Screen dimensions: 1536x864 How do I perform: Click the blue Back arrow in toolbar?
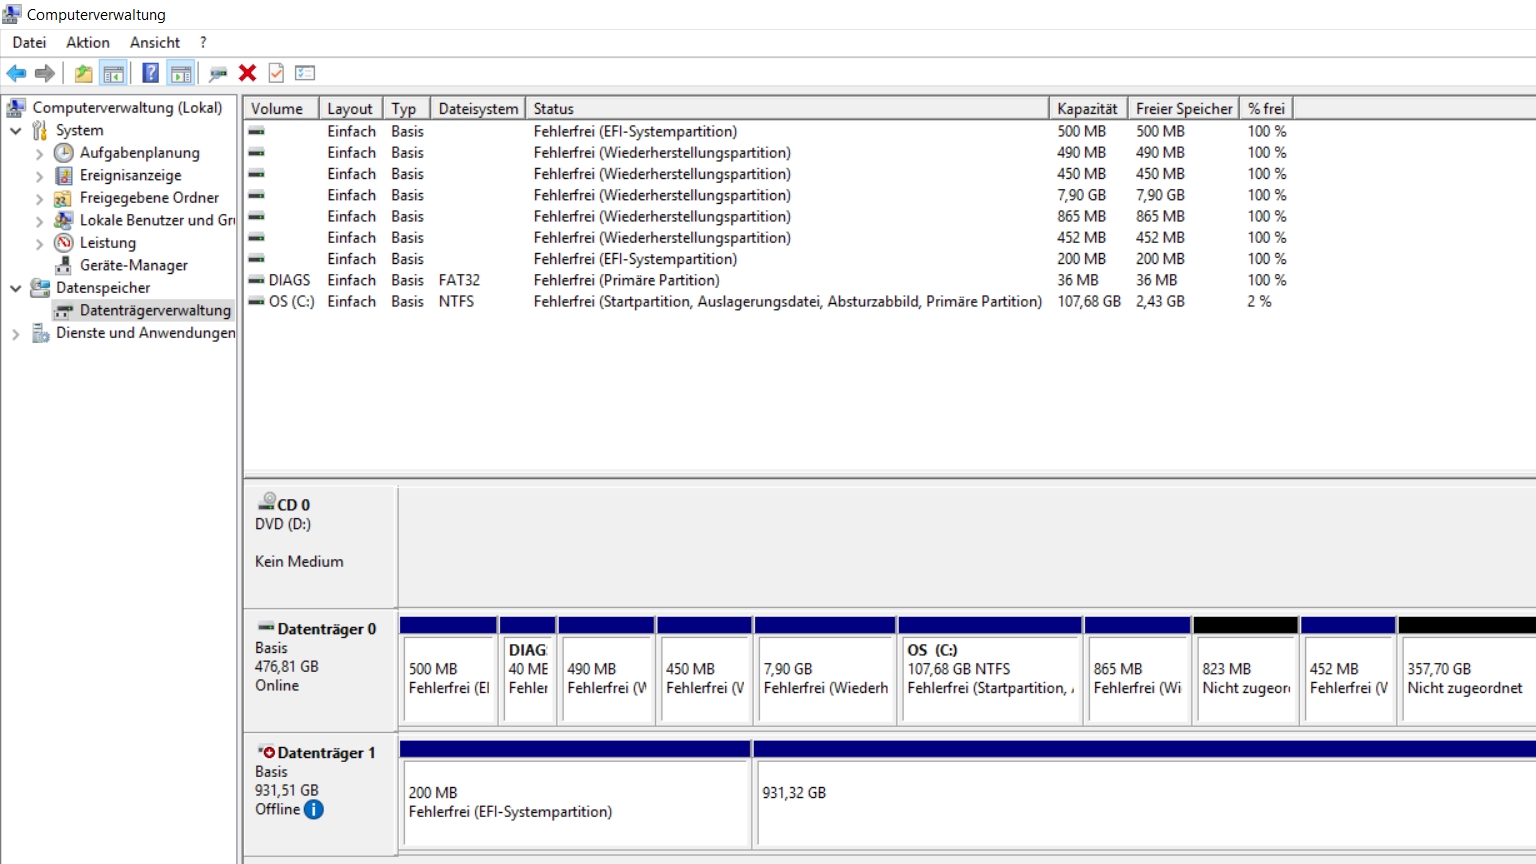16,73
